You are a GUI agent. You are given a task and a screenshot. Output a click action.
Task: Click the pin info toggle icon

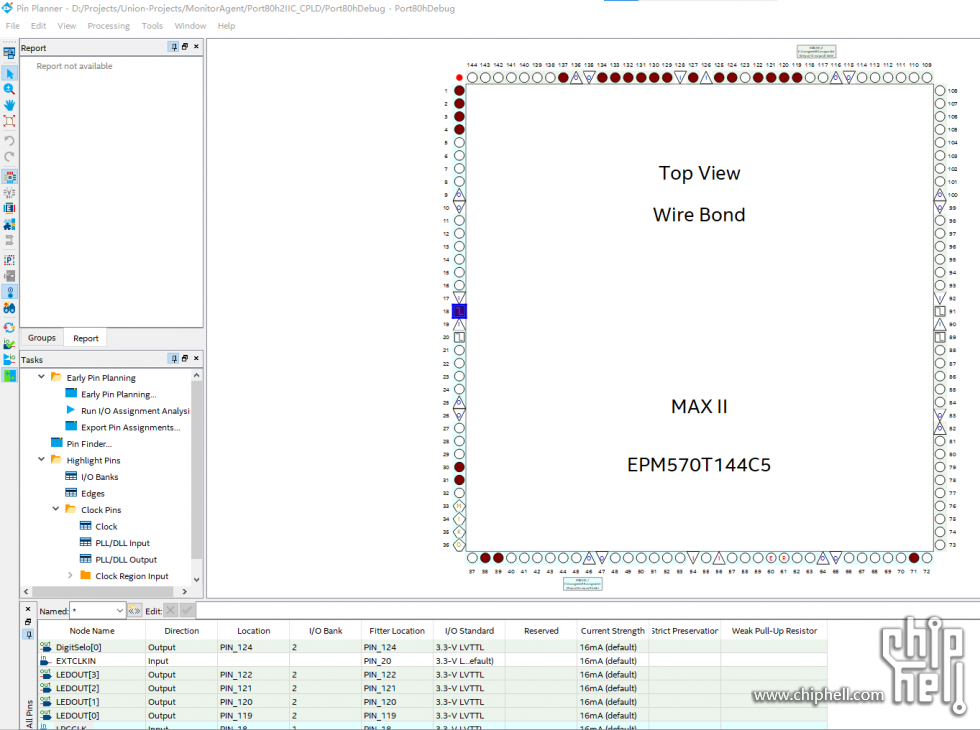pos(9,292)
